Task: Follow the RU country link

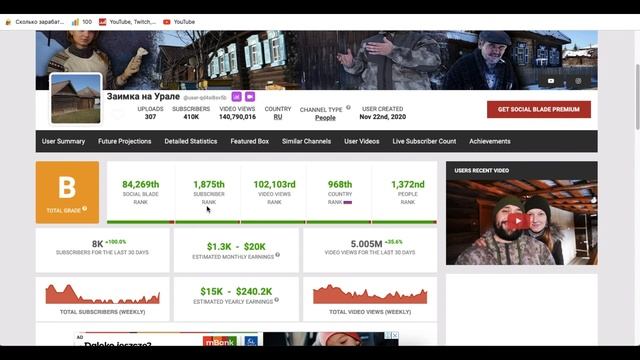Action: [278, 117]
